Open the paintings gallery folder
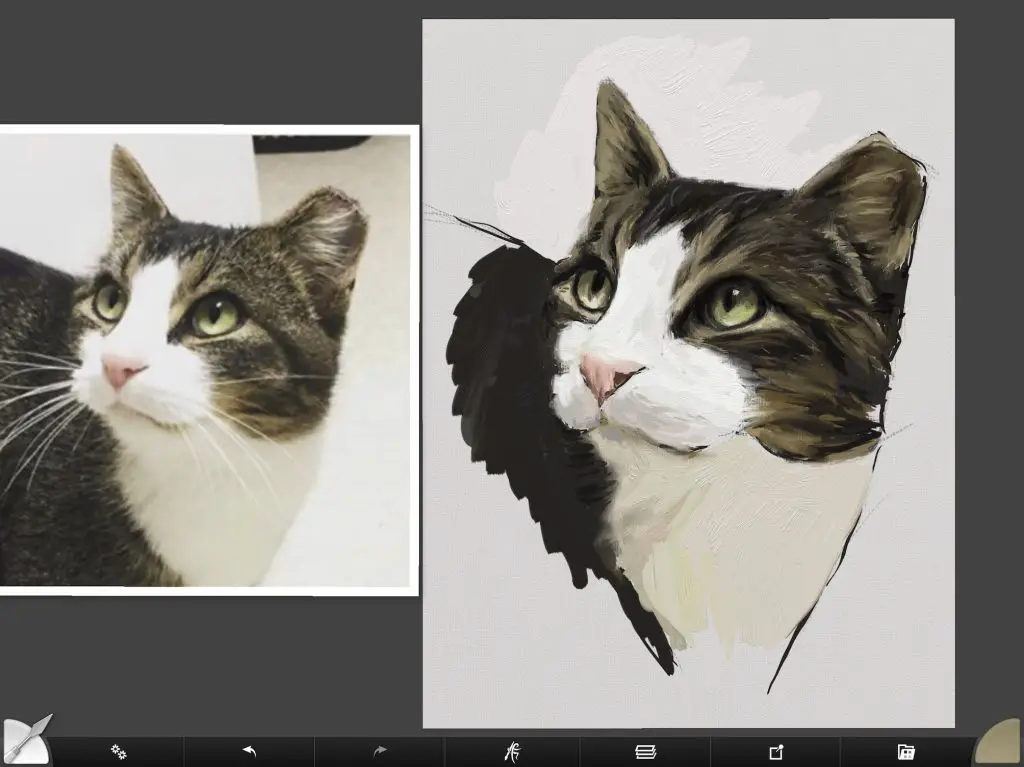1024x767 pixels. click(906, 752)
